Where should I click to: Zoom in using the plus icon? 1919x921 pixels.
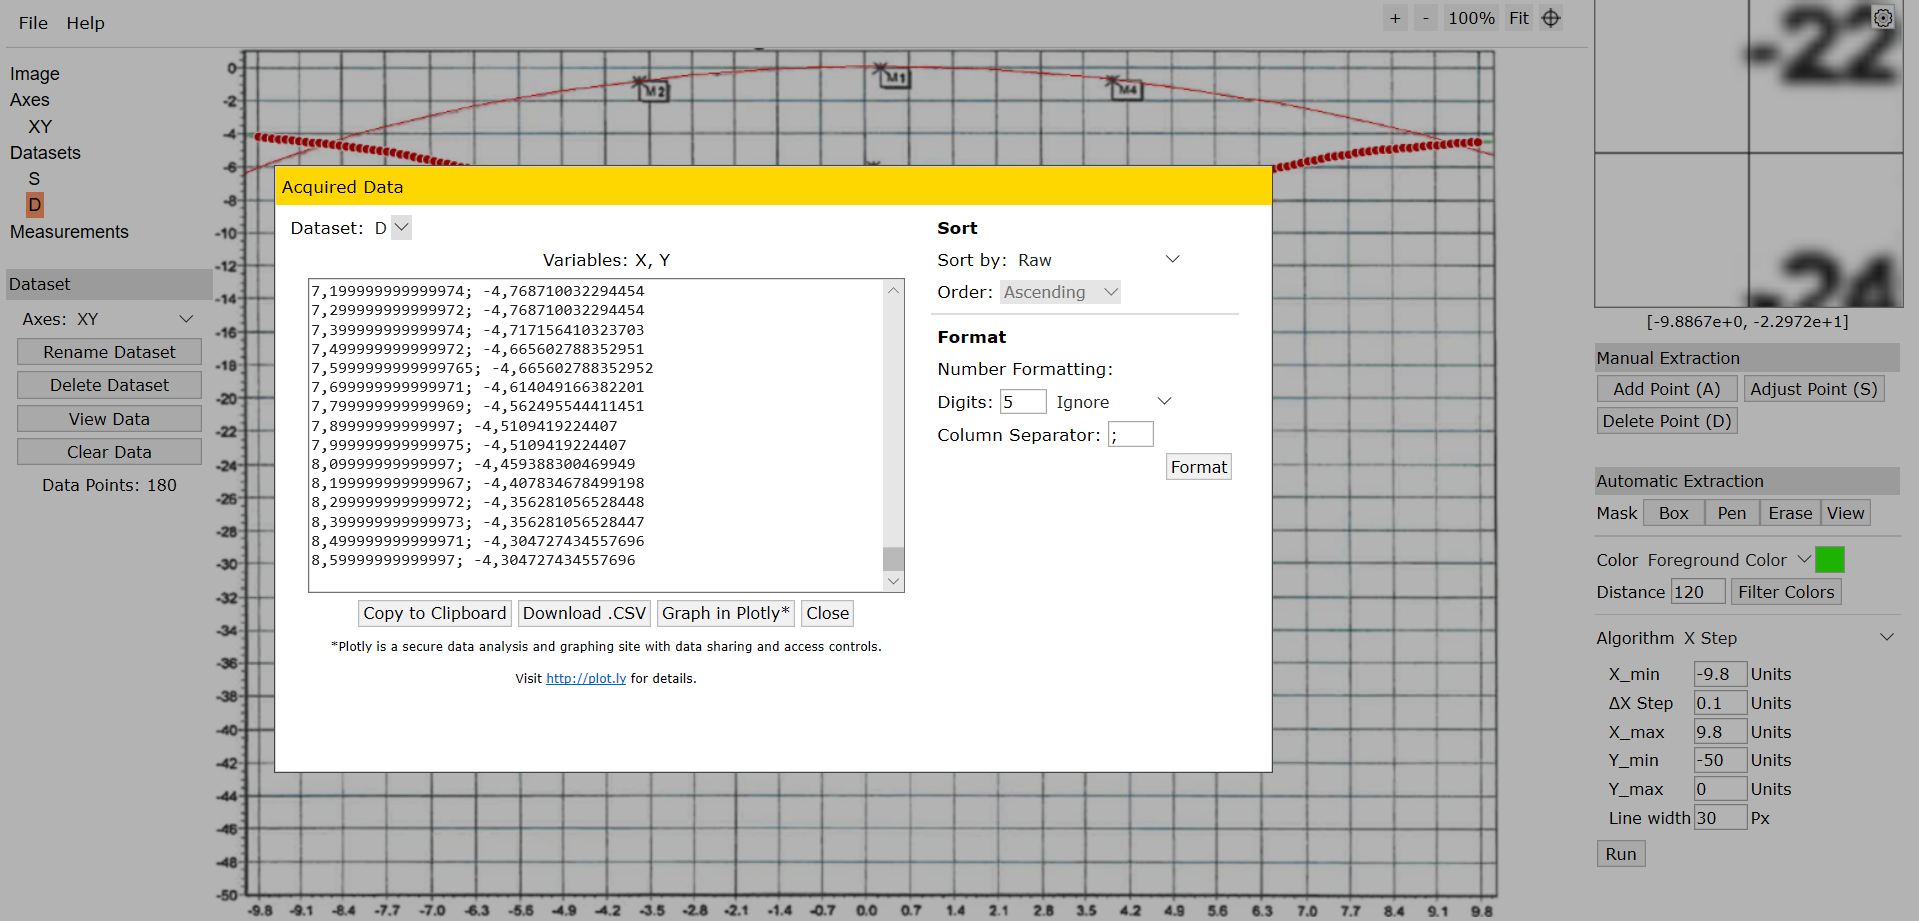pyautogui.click(x=1394, y=17)
